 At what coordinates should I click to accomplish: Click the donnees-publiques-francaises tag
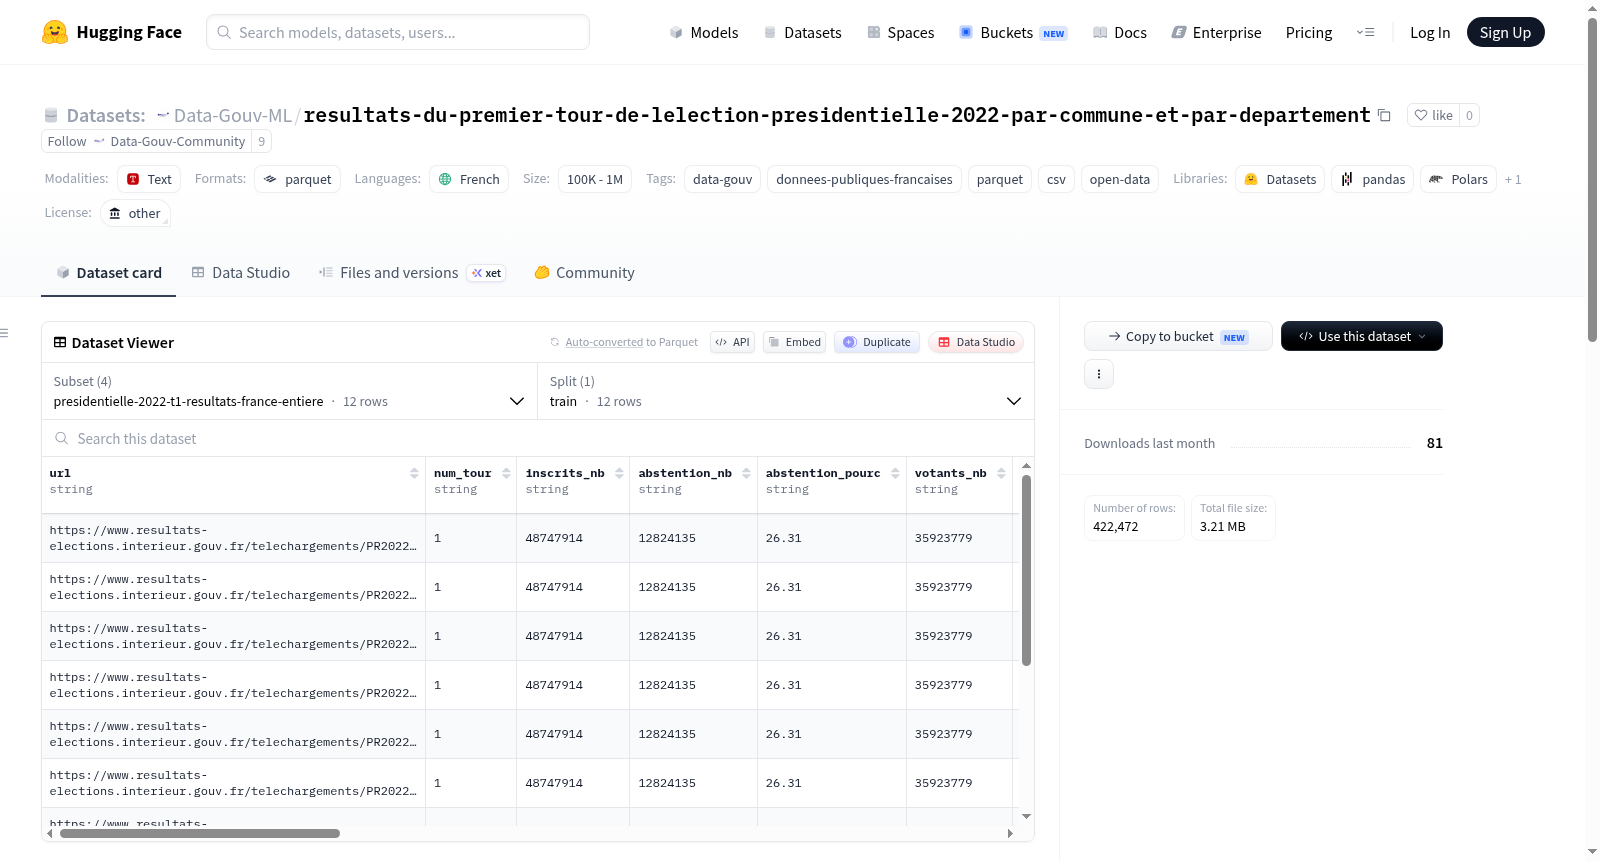click(x=864, y=179)
